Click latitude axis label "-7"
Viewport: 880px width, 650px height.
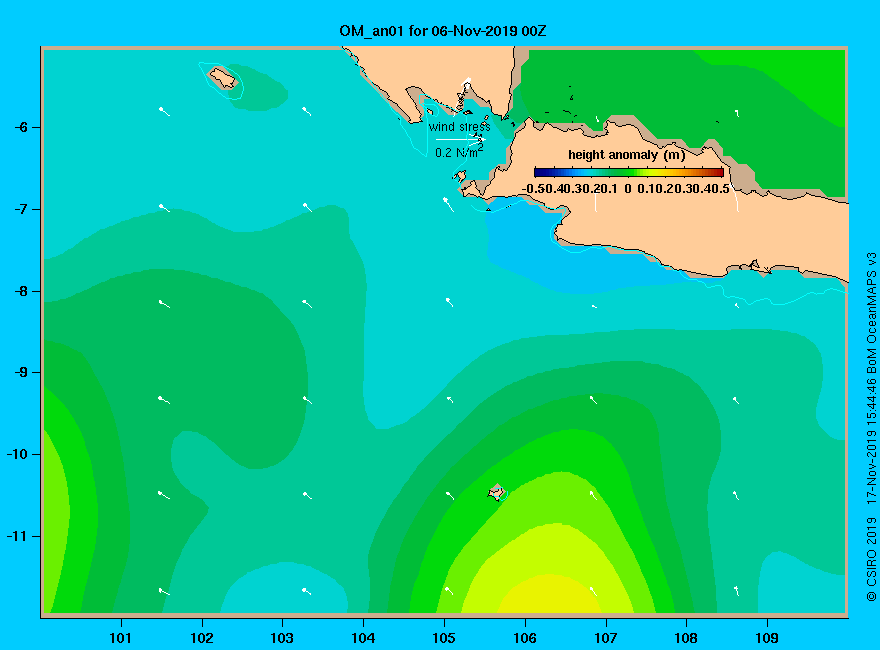21,209
